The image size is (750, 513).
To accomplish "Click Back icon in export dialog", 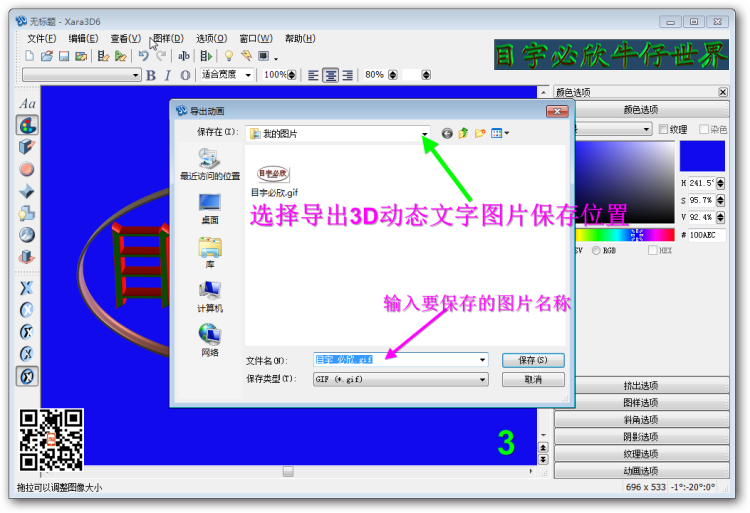I will point(447,133).
